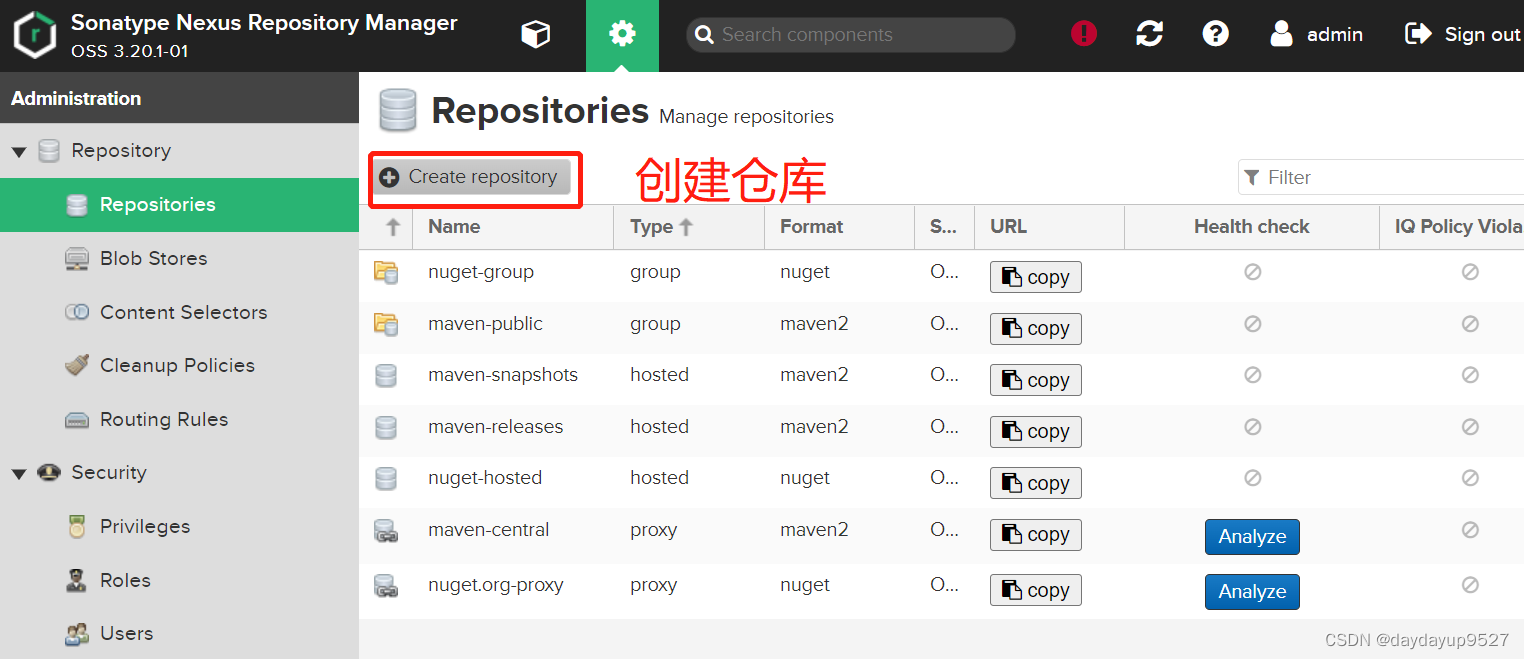This screenshot has width=1524, height=659.
Task: Click the Users icon
Action: point(77,634)
